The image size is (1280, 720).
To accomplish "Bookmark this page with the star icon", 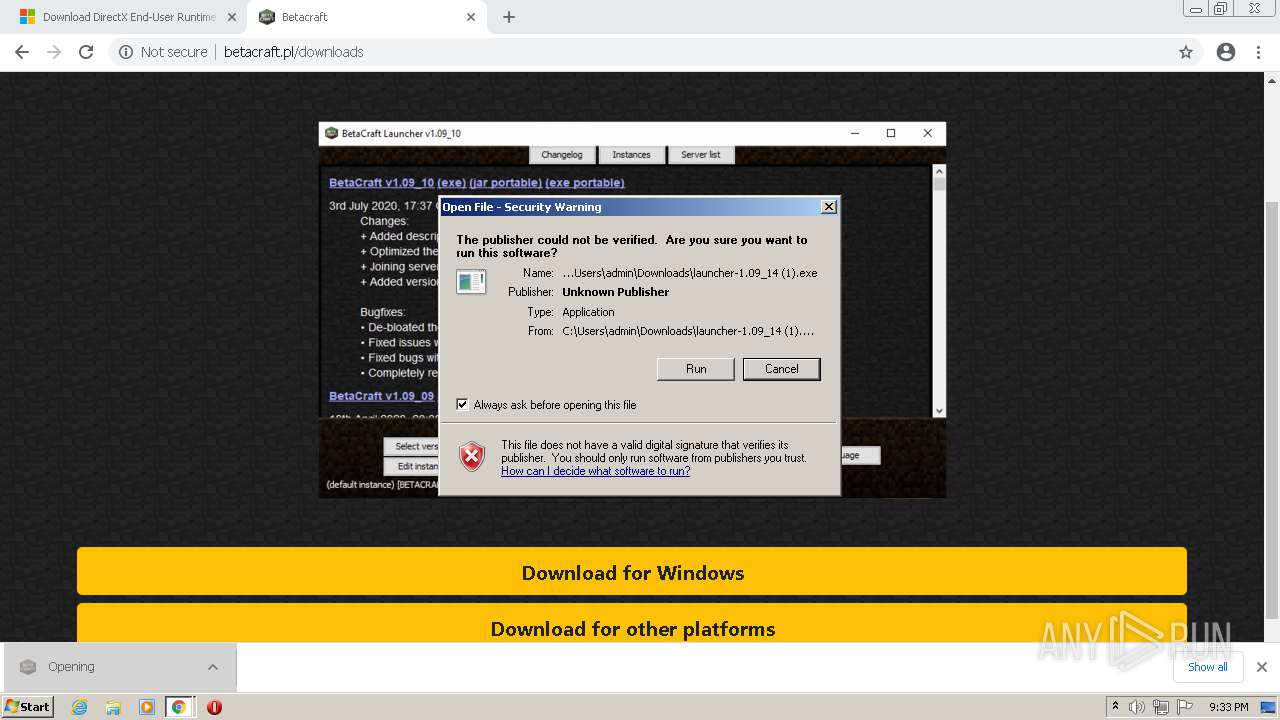I will coord(1186,52).
